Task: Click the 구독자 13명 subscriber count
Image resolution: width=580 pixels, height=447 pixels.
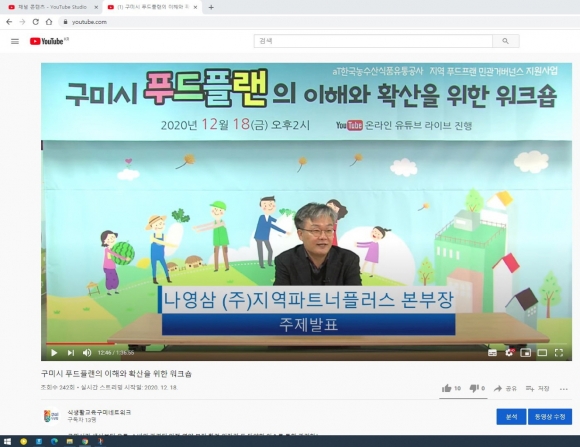Action: (x=82, y=420)
